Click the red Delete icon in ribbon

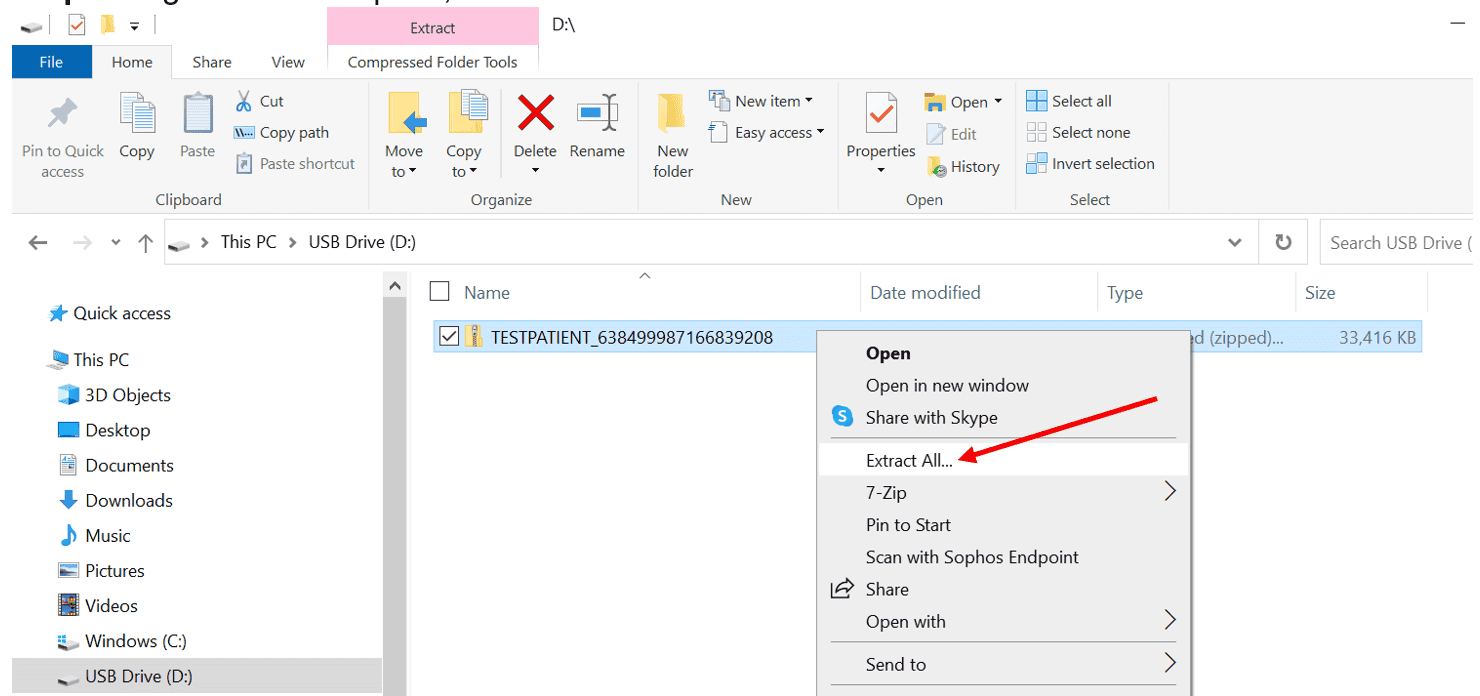click(x=535, y=113)
